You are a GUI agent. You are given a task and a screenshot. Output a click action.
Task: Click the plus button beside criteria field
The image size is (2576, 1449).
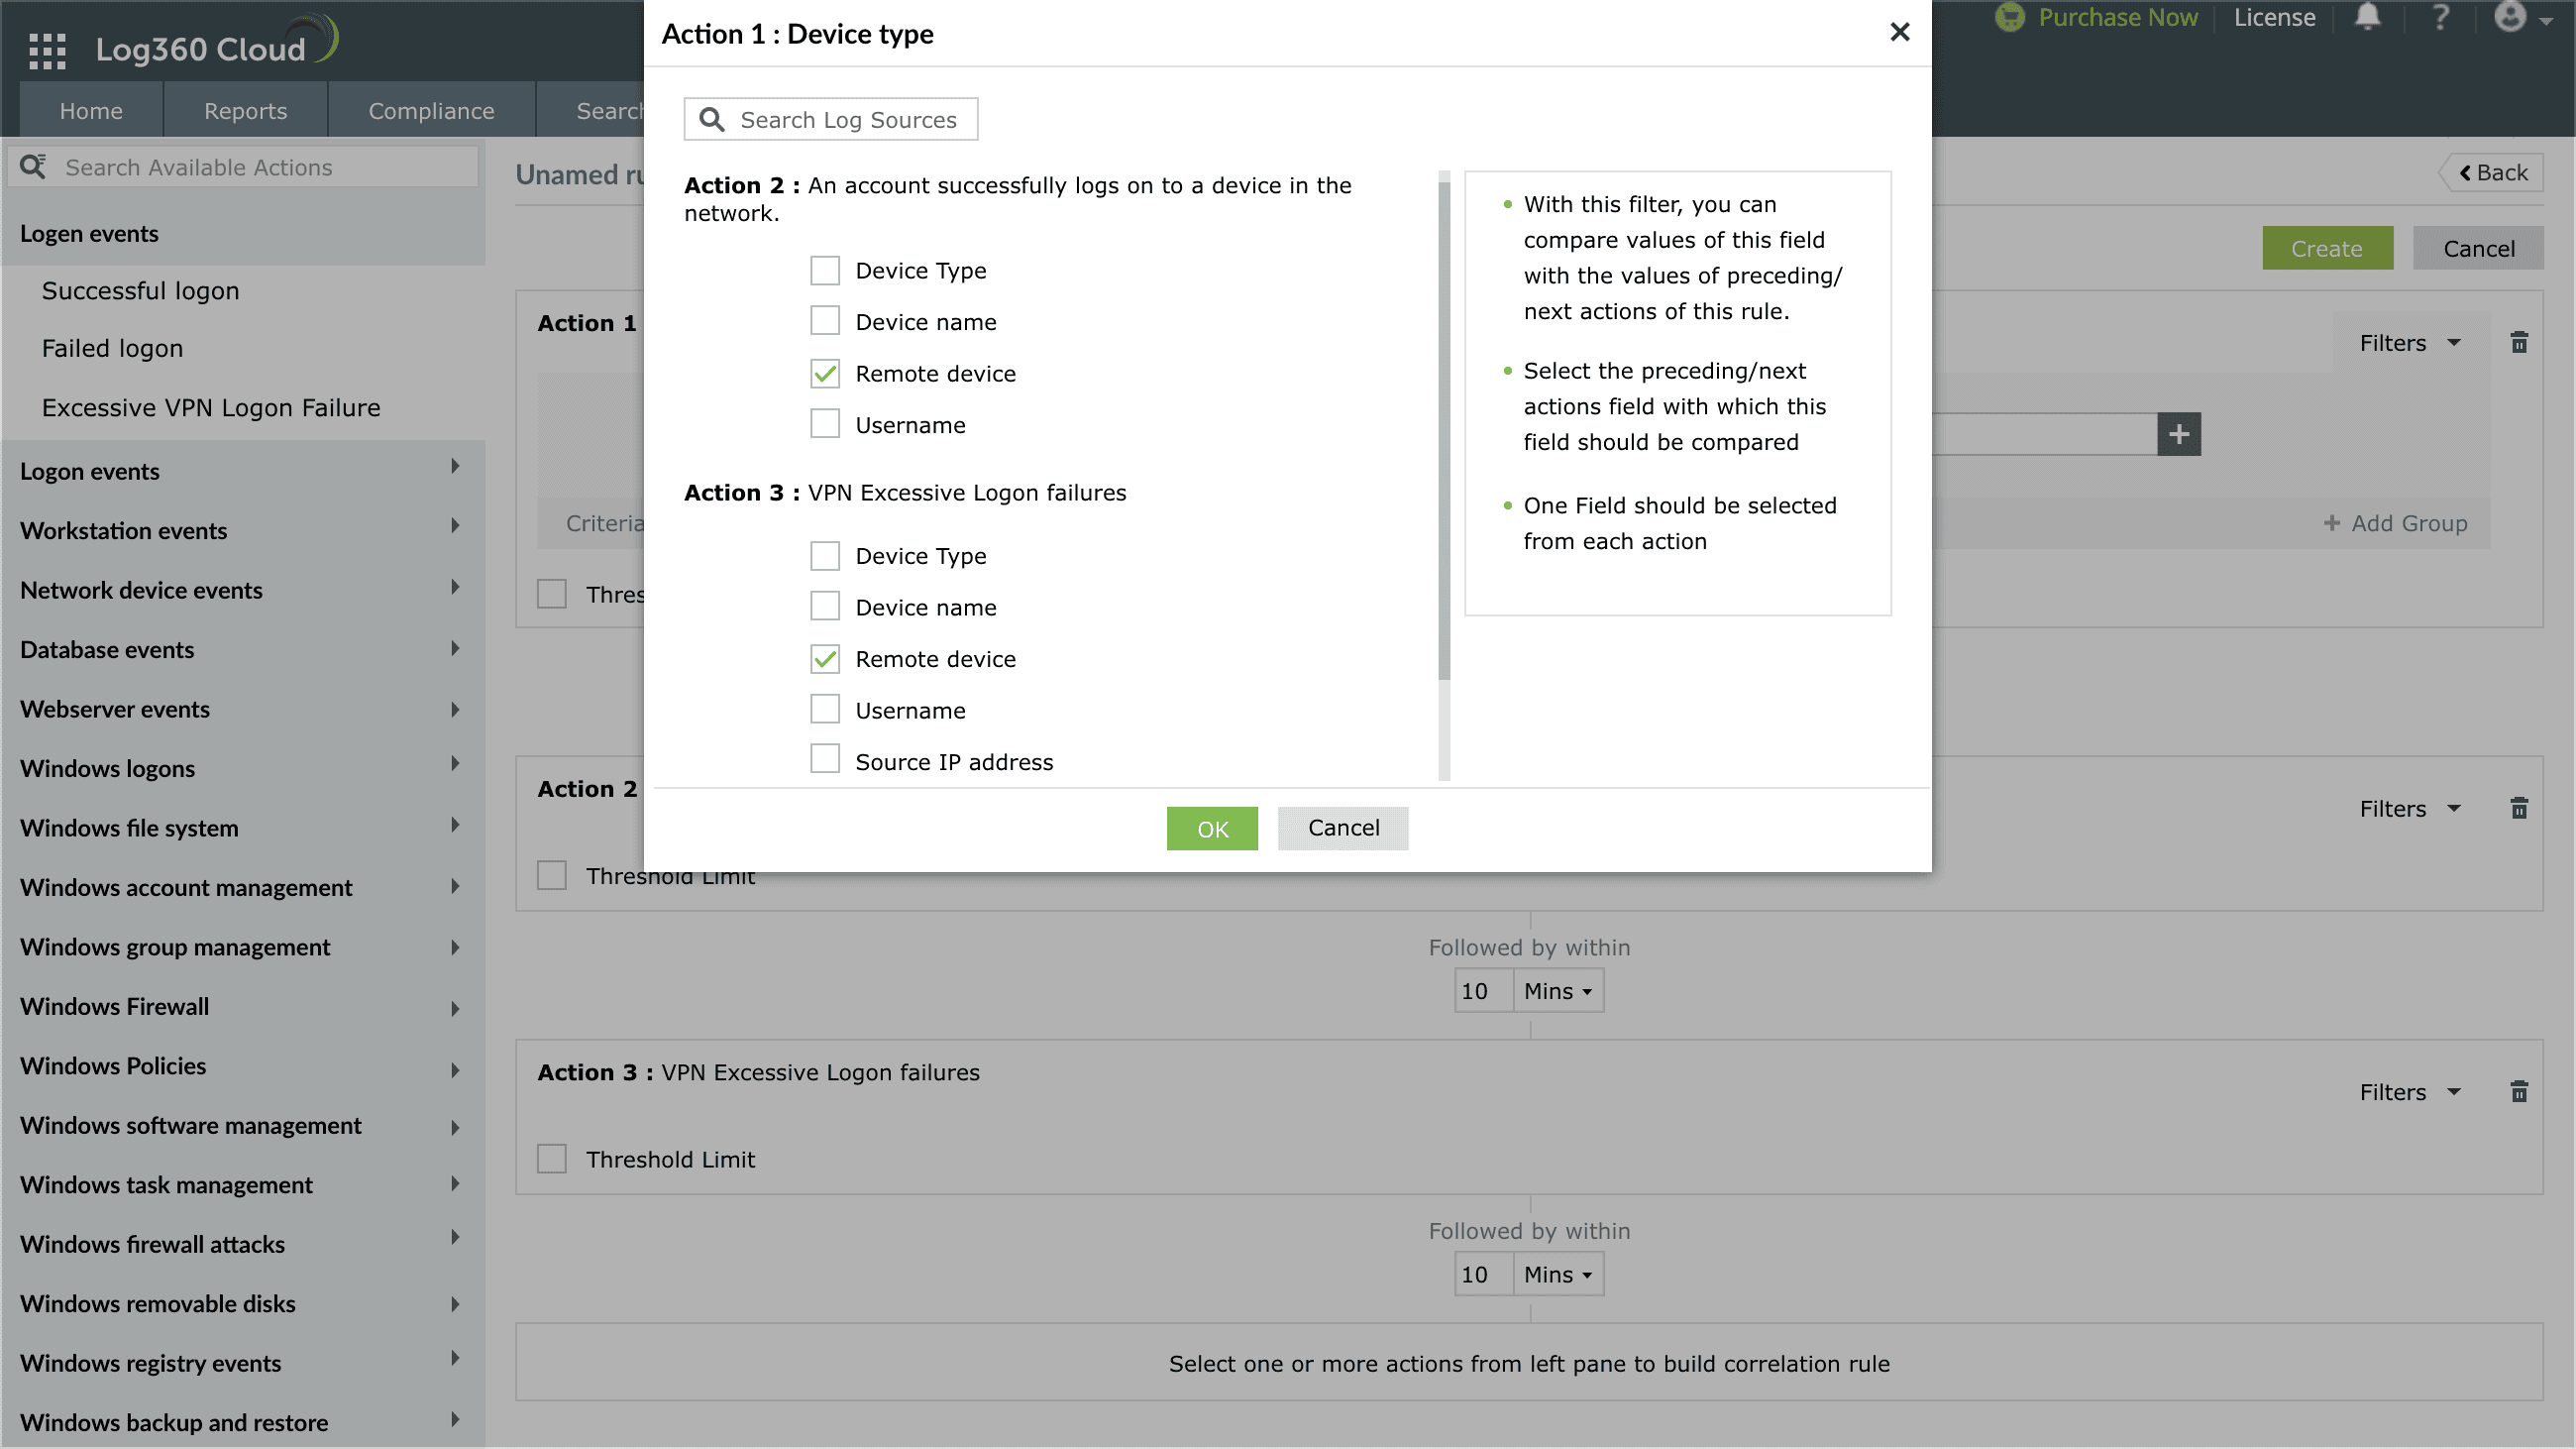point(2179,434)
